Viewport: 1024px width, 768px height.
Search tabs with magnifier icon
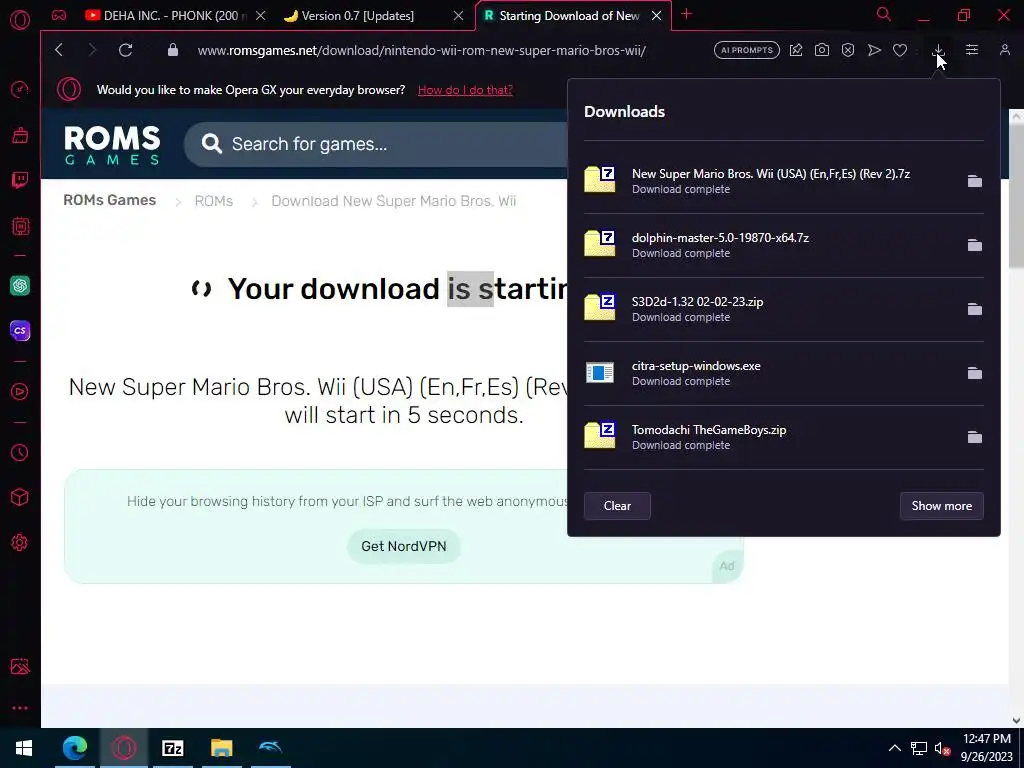884,14
